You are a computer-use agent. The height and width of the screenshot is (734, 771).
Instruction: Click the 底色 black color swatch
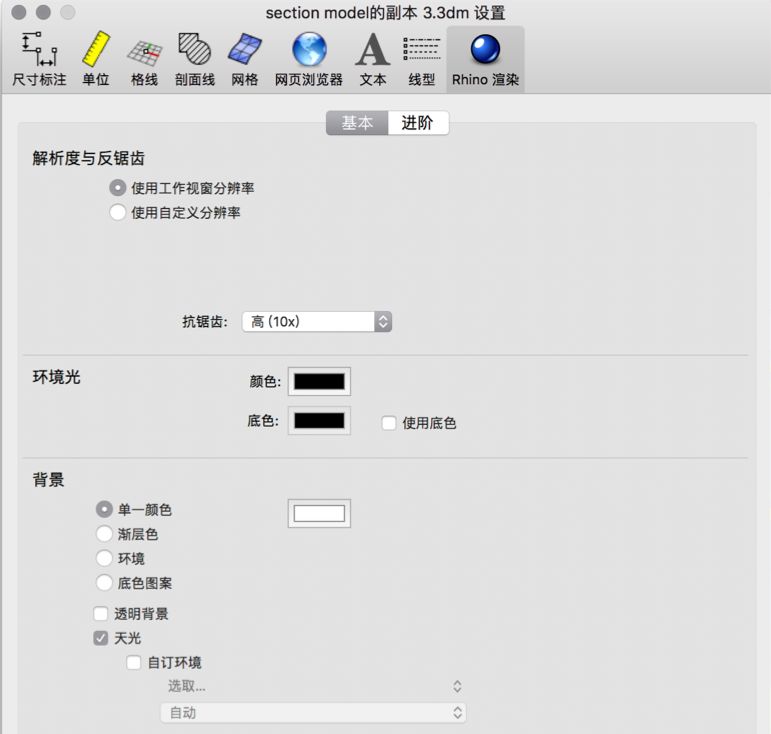tap(319, 421)
